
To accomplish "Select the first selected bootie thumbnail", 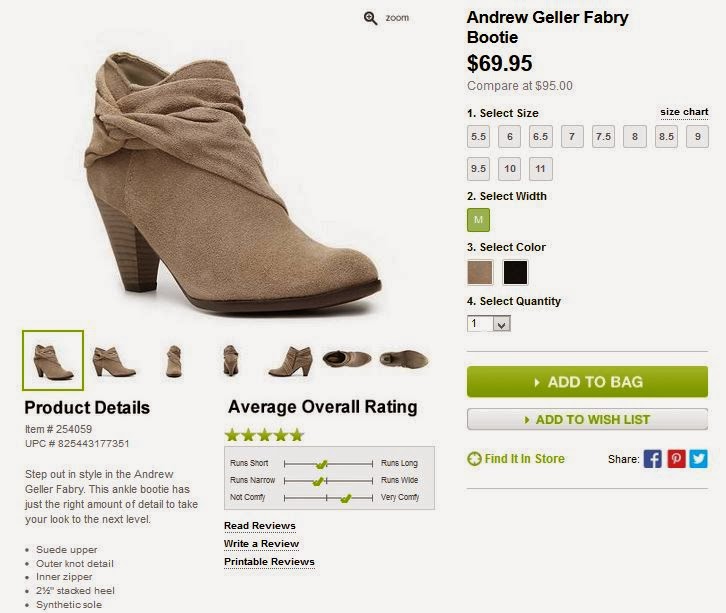I will tap(53, 360).
